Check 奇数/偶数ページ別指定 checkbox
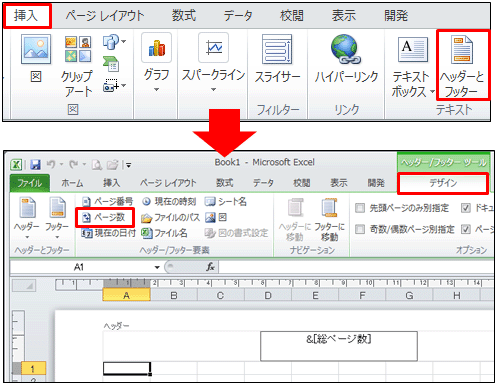This screenshot has height=385, width=496. (360, 229)
